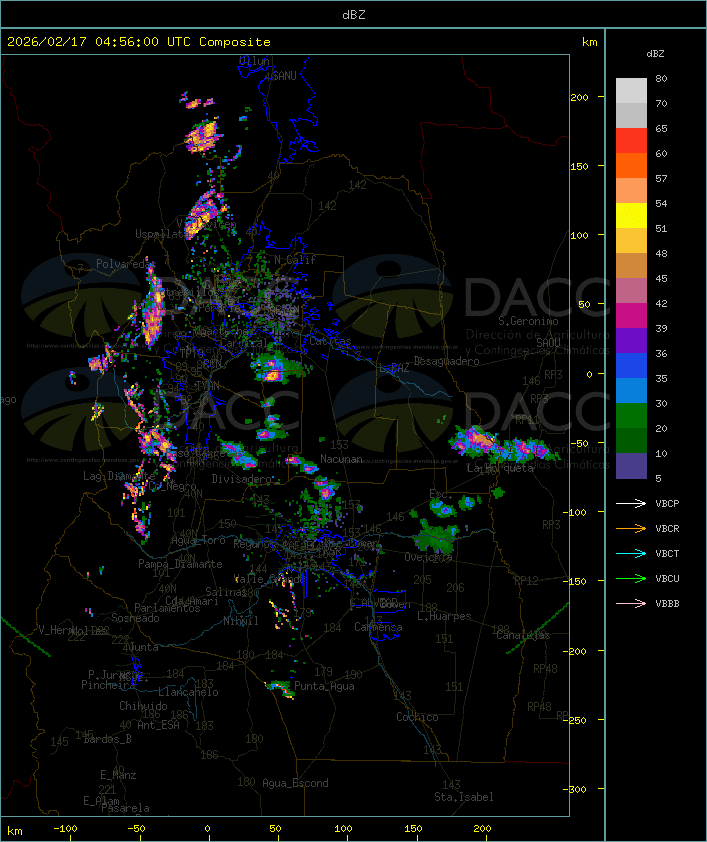Click the Pasarela map label
Image resolution: width=707 pixels, height=842 pixels.
point(125,808)
